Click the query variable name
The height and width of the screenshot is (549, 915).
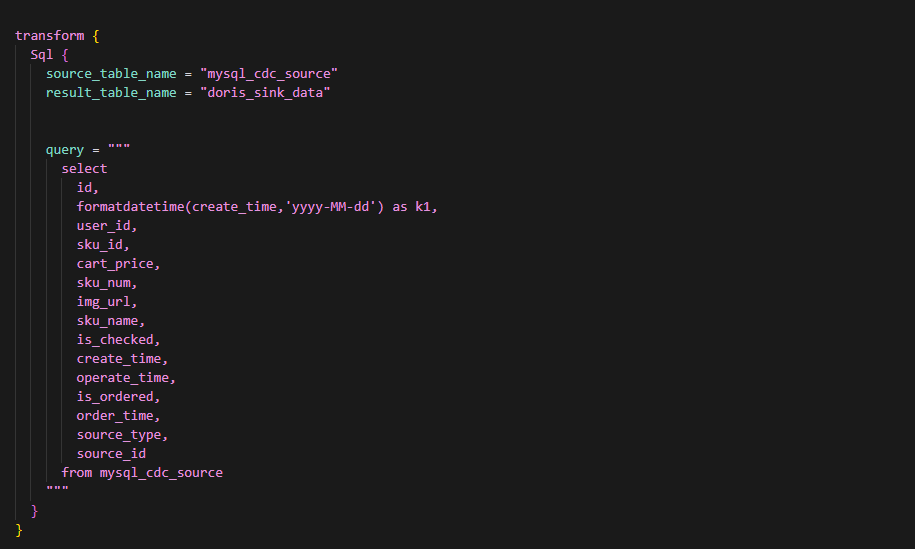[65, 151]
